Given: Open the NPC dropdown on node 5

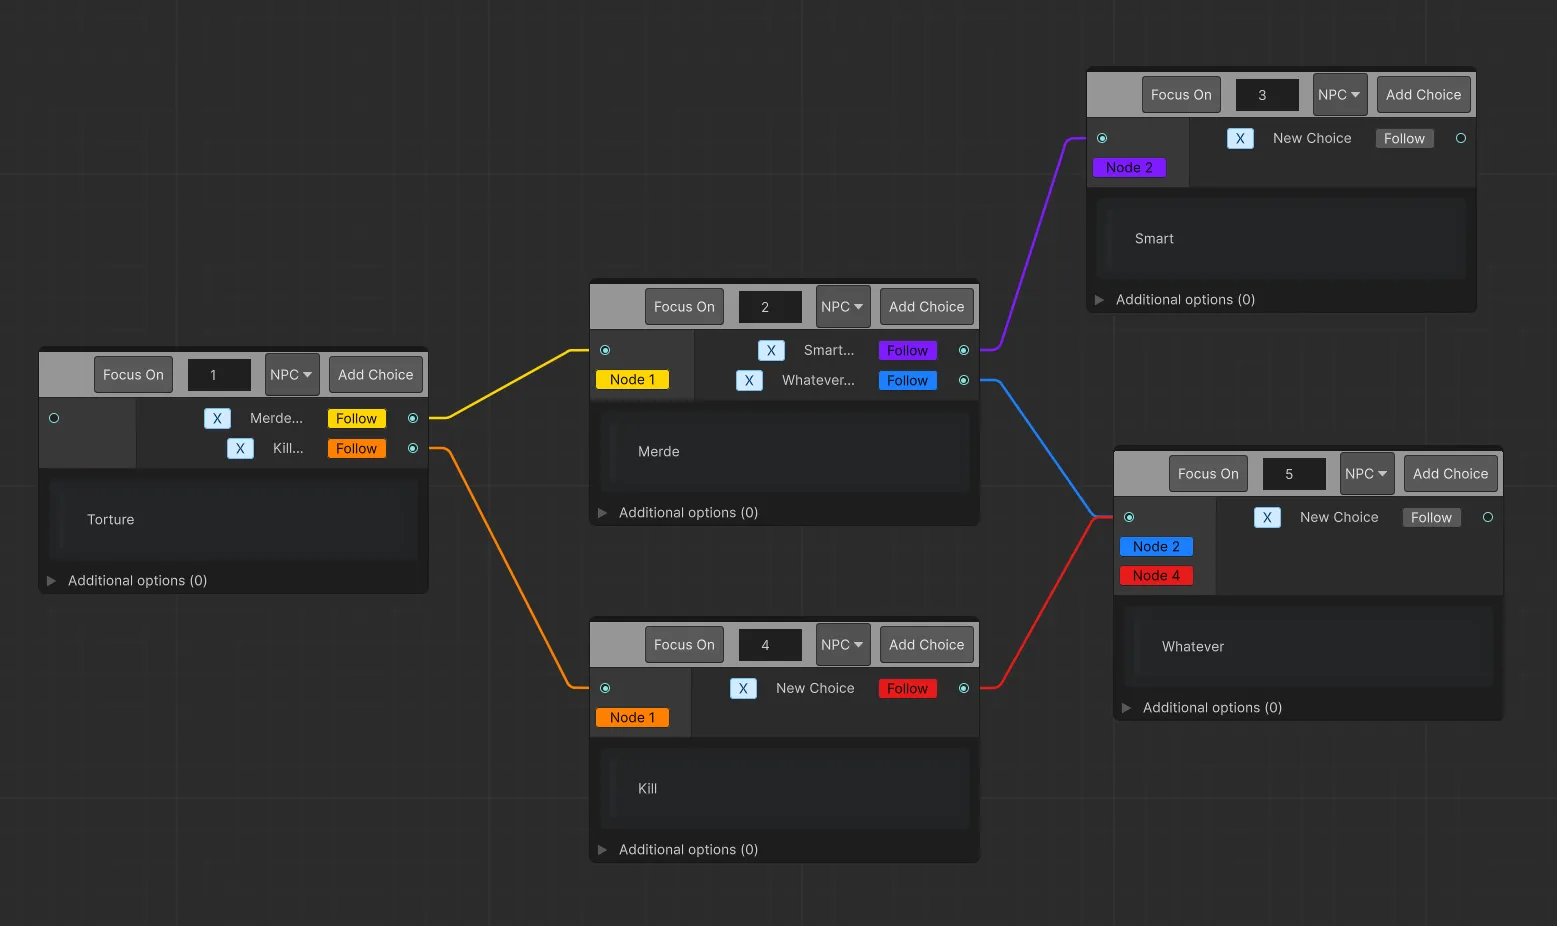Looking at the screenshot, I should 1366,473.
